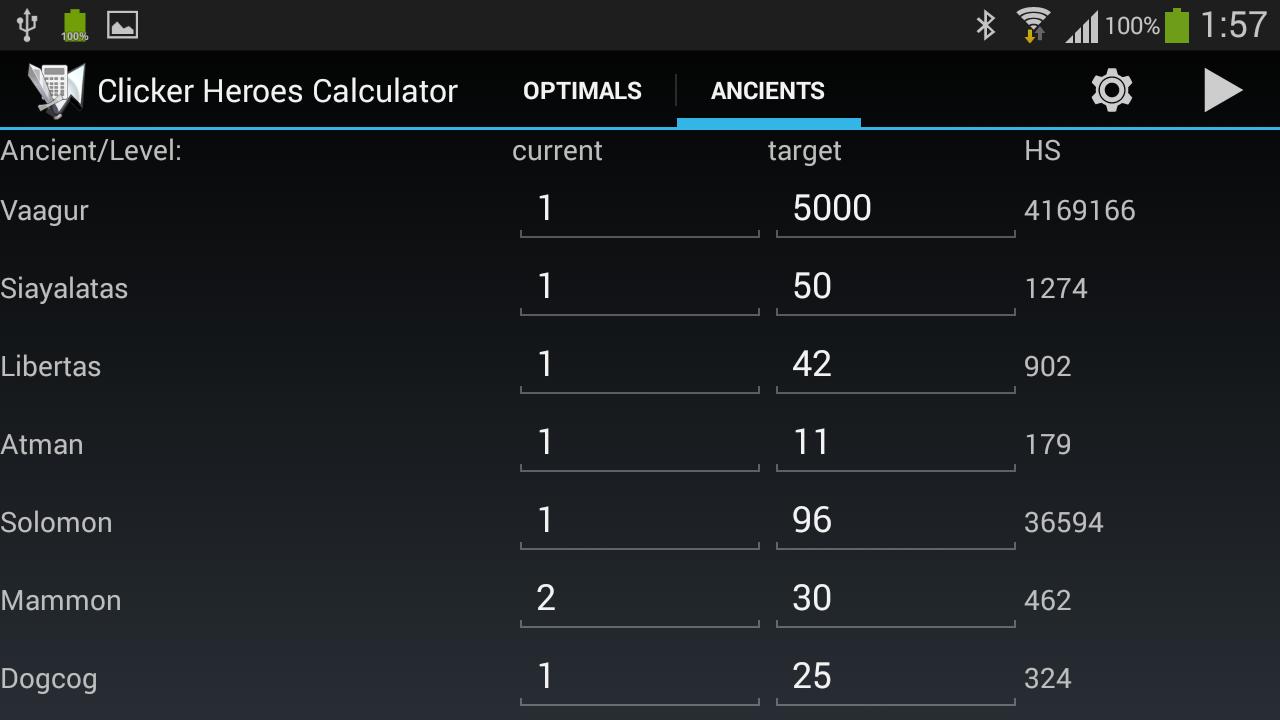The image size is (1280, 720).
Task: Edit Mammon's current level of 2
Action: [639, 598]
